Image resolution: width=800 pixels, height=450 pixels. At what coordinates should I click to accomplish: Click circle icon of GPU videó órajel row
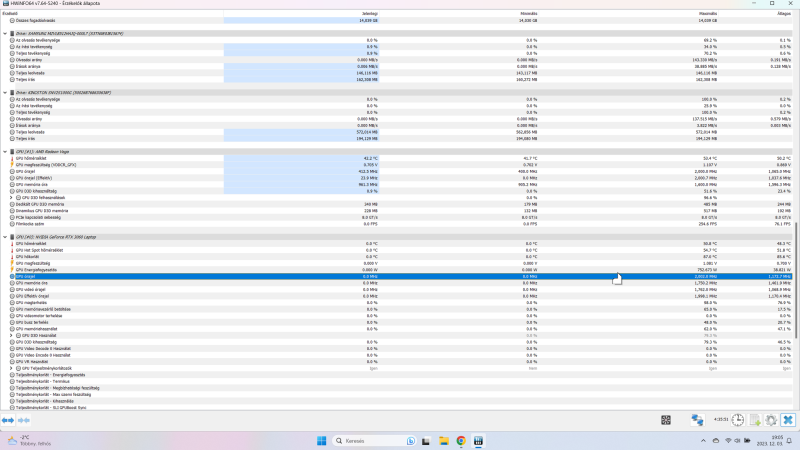(12, 289)
